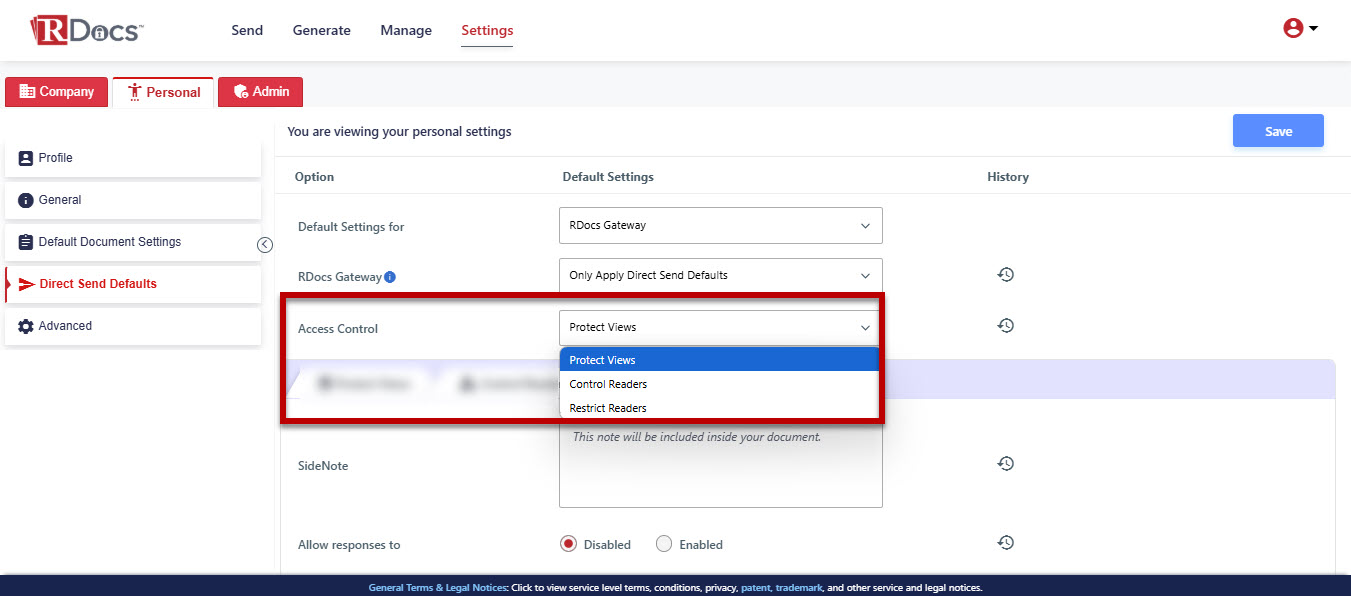Open the Send menu
This screenshot has height=596, width=1351.
[x=247, y=30]
